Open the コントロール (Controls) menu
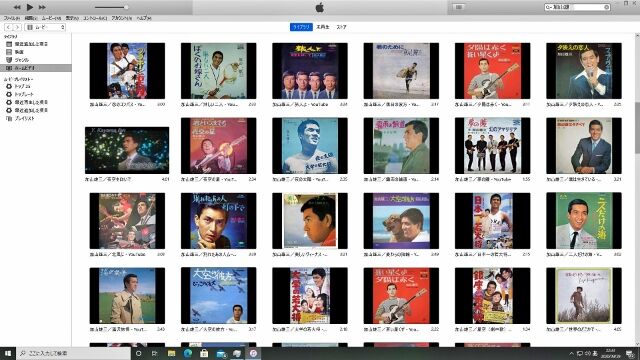Image resolution: width=640 pixels, height=360 pixels. [95, 18]
